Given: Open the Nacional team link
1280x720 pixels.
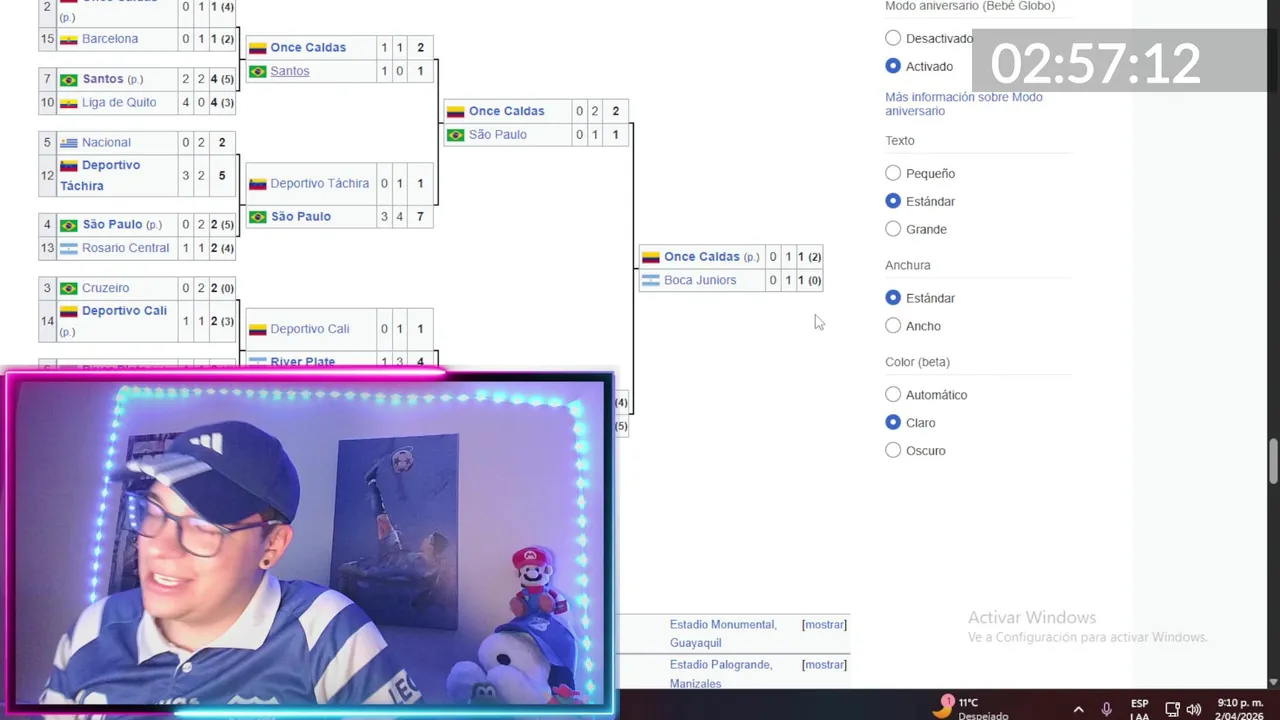Looking at the screenshot, I should [106, 143].
